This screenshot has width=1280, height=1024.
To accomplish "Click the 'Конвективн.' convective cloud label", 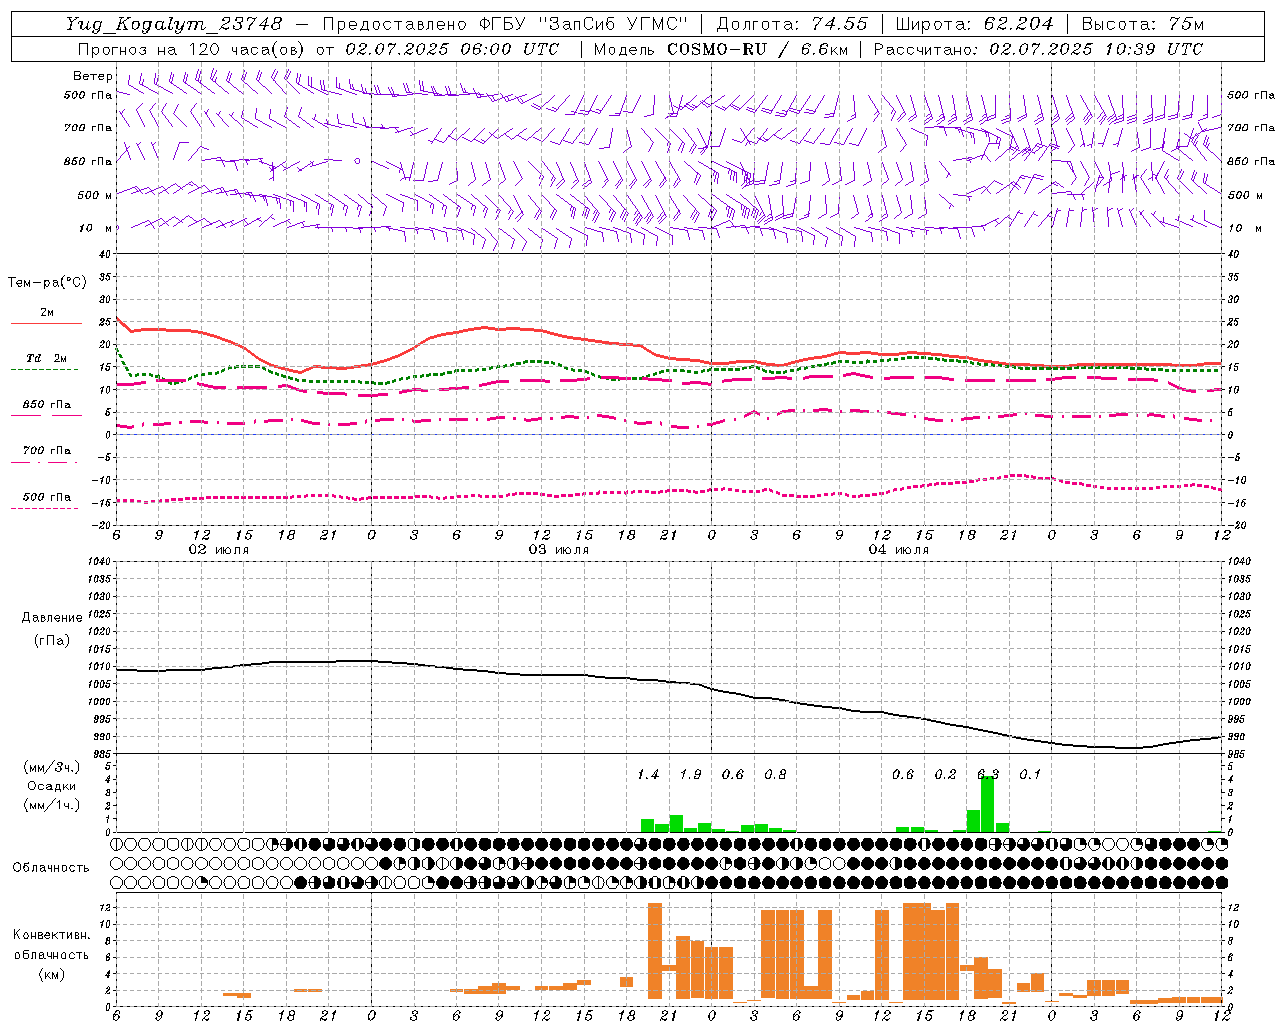I will 52,935.
